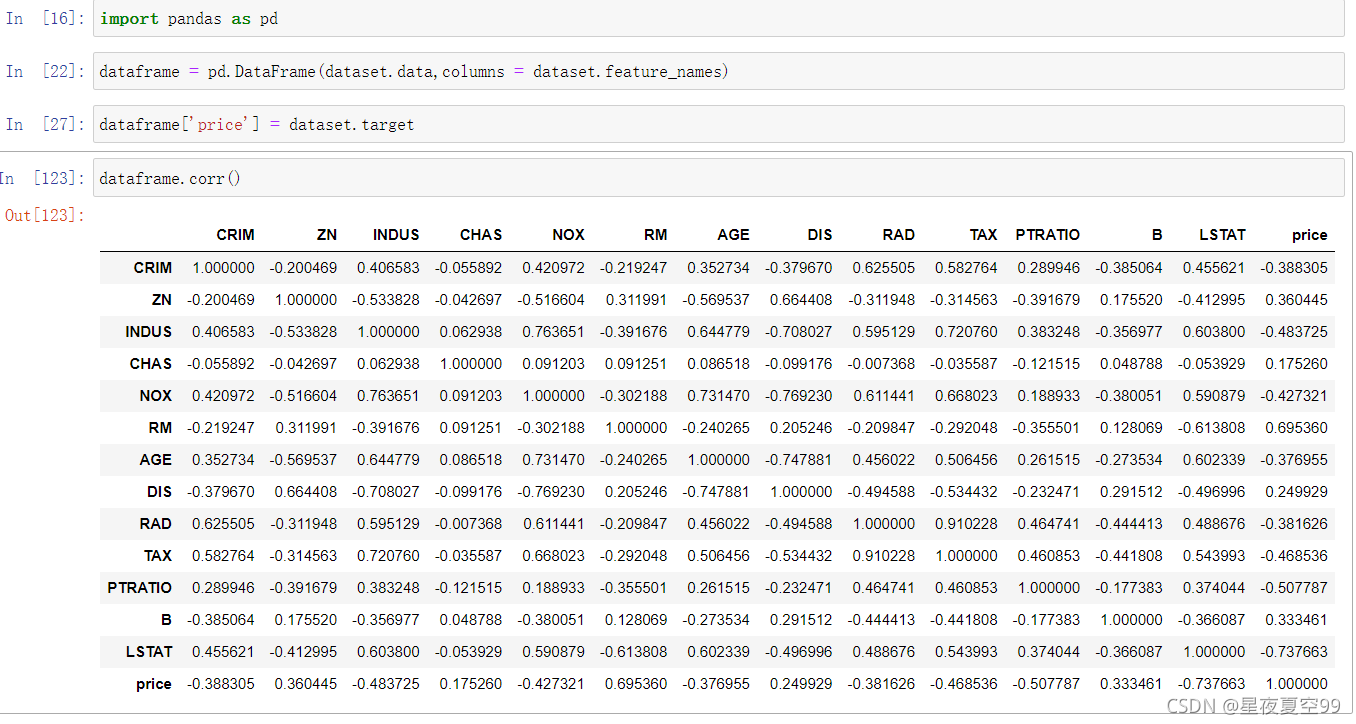Click the 0.175260 value in CHAS row
The image size is (1356, 724).
pyautogui.click(x=1296, y=364)
